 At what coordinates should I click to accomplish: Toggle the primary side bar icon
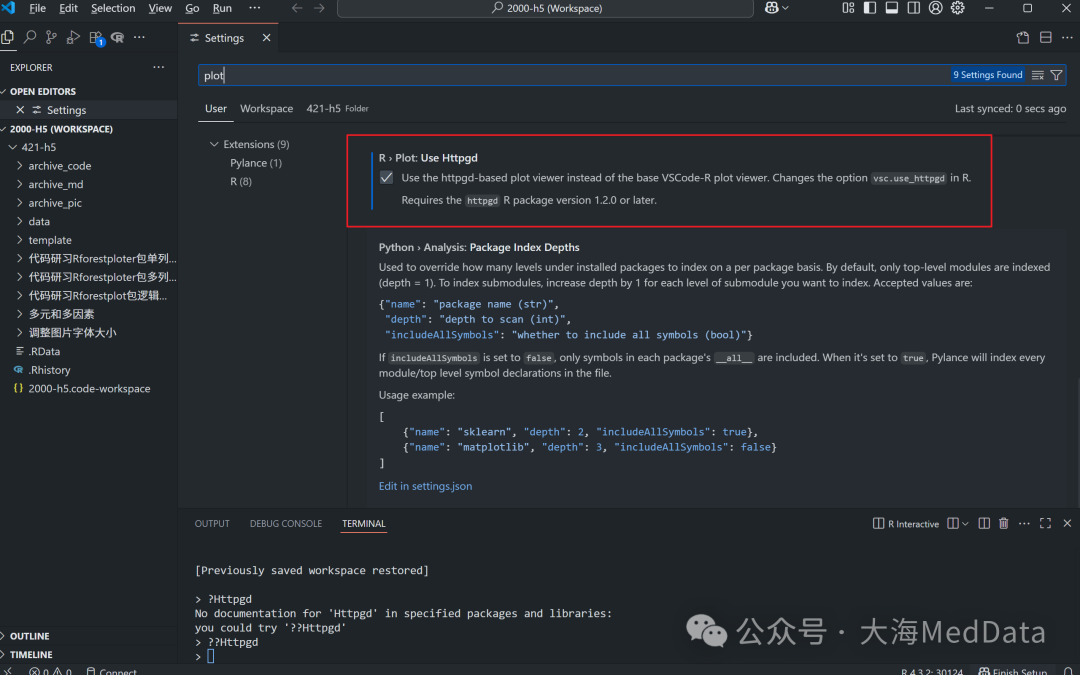870,8
